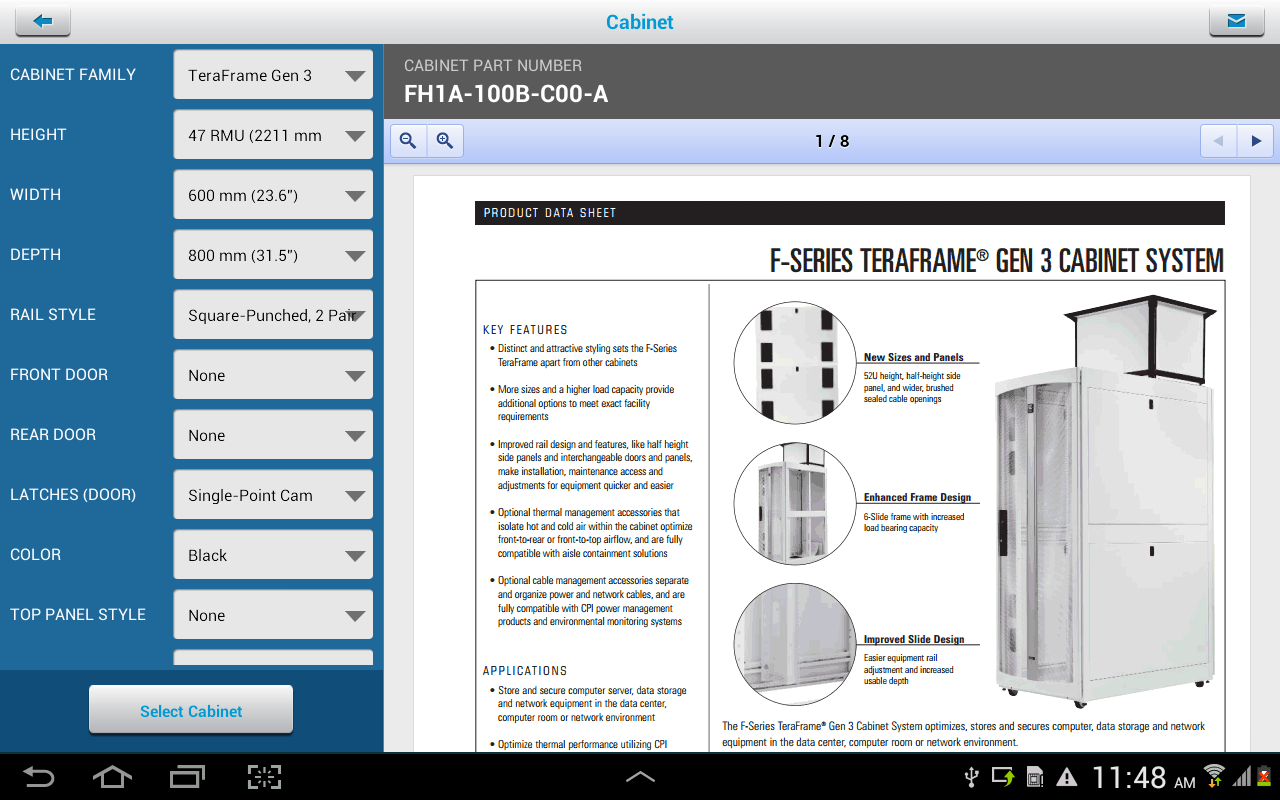The width and height of the screenshot is (1280, 800).
Task: Tap the PRODUCT DATA SHEET header bar
Action: (850, 213)
